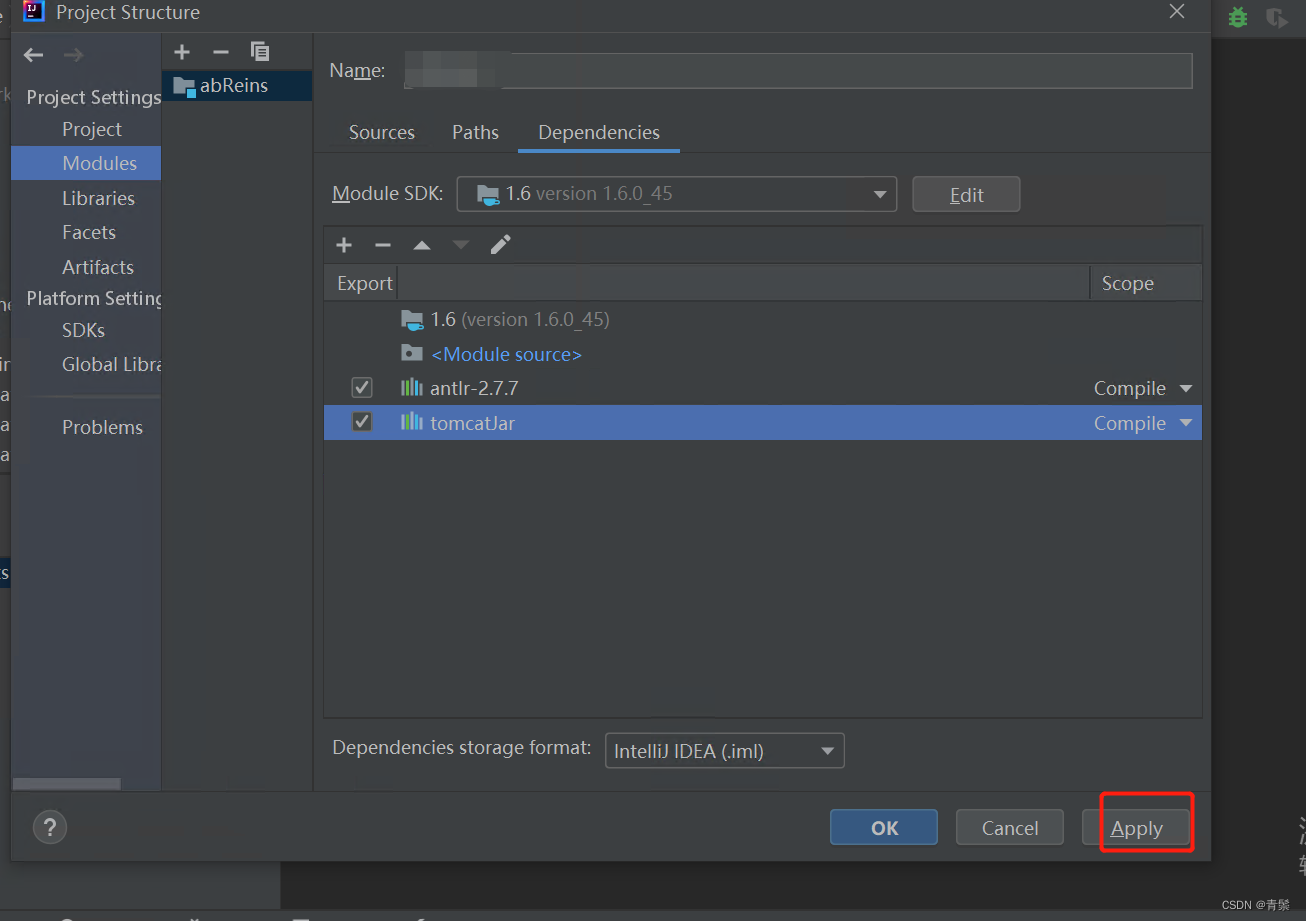
Task: Select the antlr-2.7.7 dependency row
Action: (x=763, y=388)
